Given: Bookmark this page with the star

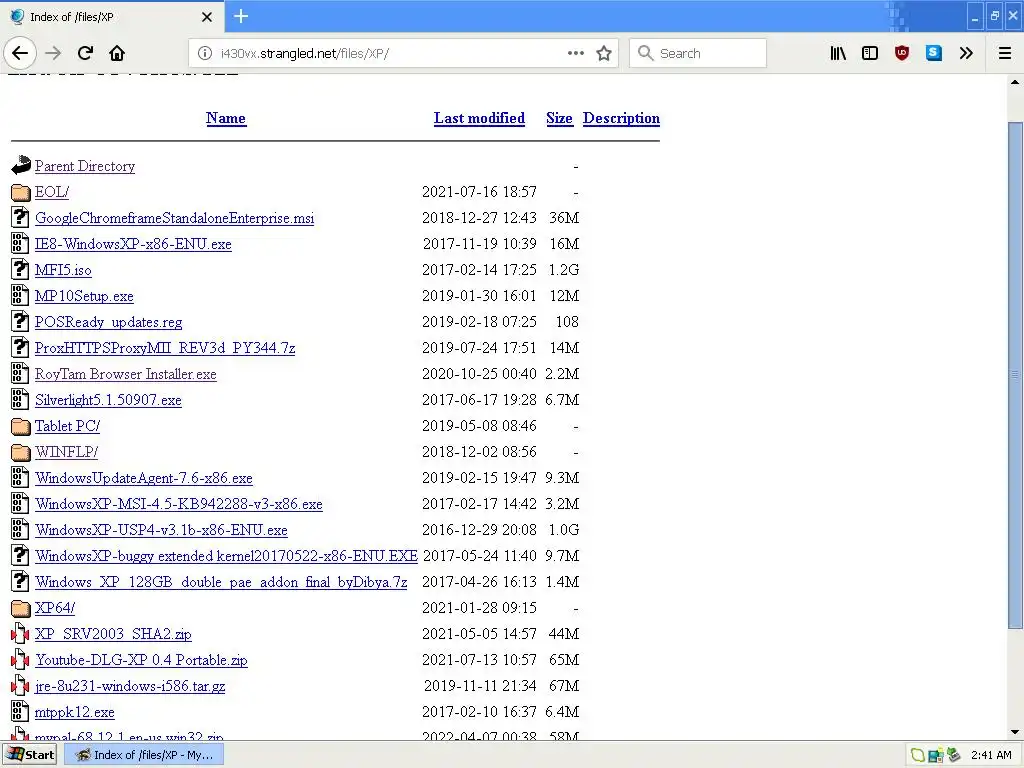Looking at the screenshot, I should (604, 53).
